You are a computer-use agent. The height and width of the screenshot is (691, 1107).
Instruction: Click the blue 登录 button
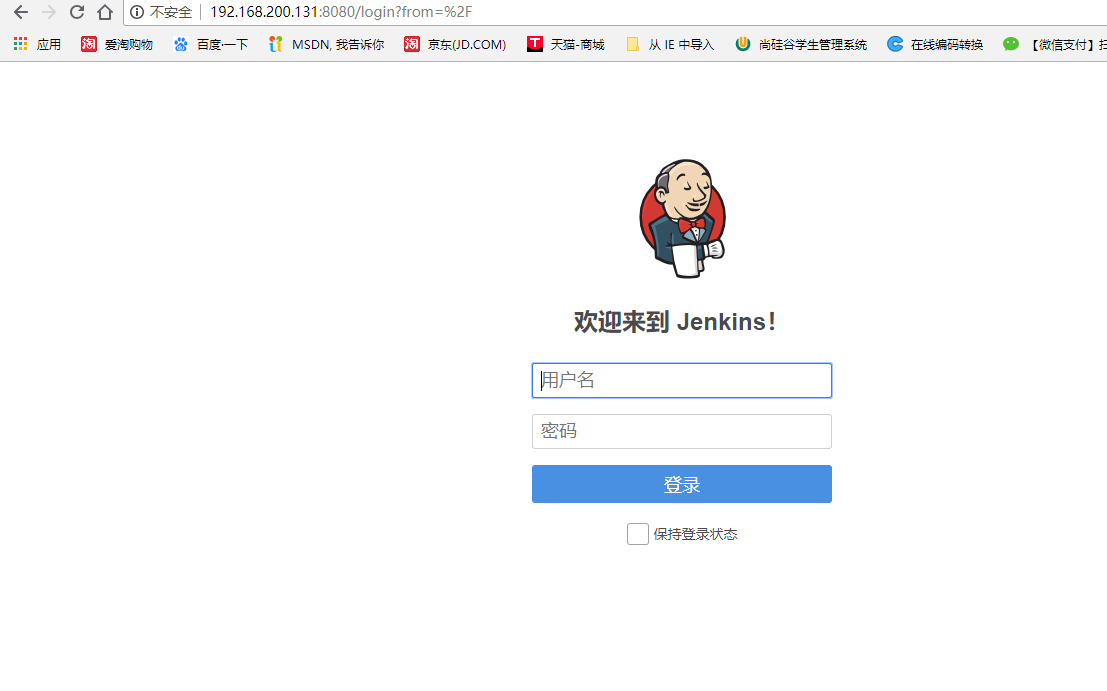click(682, 484)
